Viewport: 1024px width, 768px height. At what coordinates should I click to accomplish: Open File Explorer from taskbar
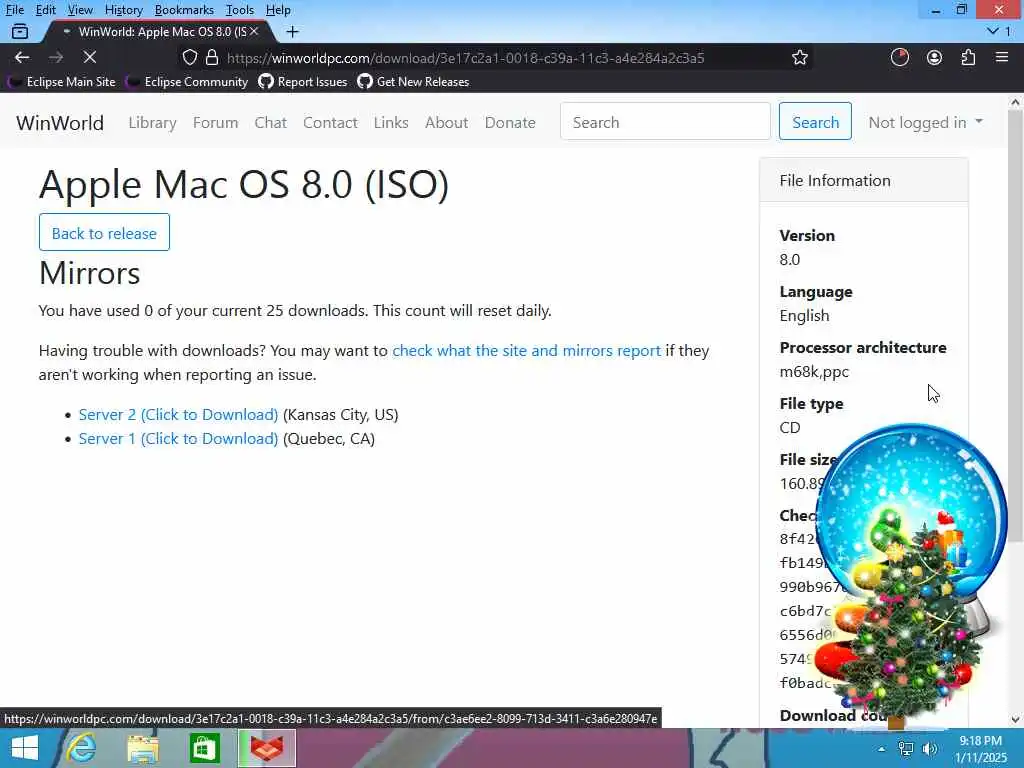(x=143, y=748)
